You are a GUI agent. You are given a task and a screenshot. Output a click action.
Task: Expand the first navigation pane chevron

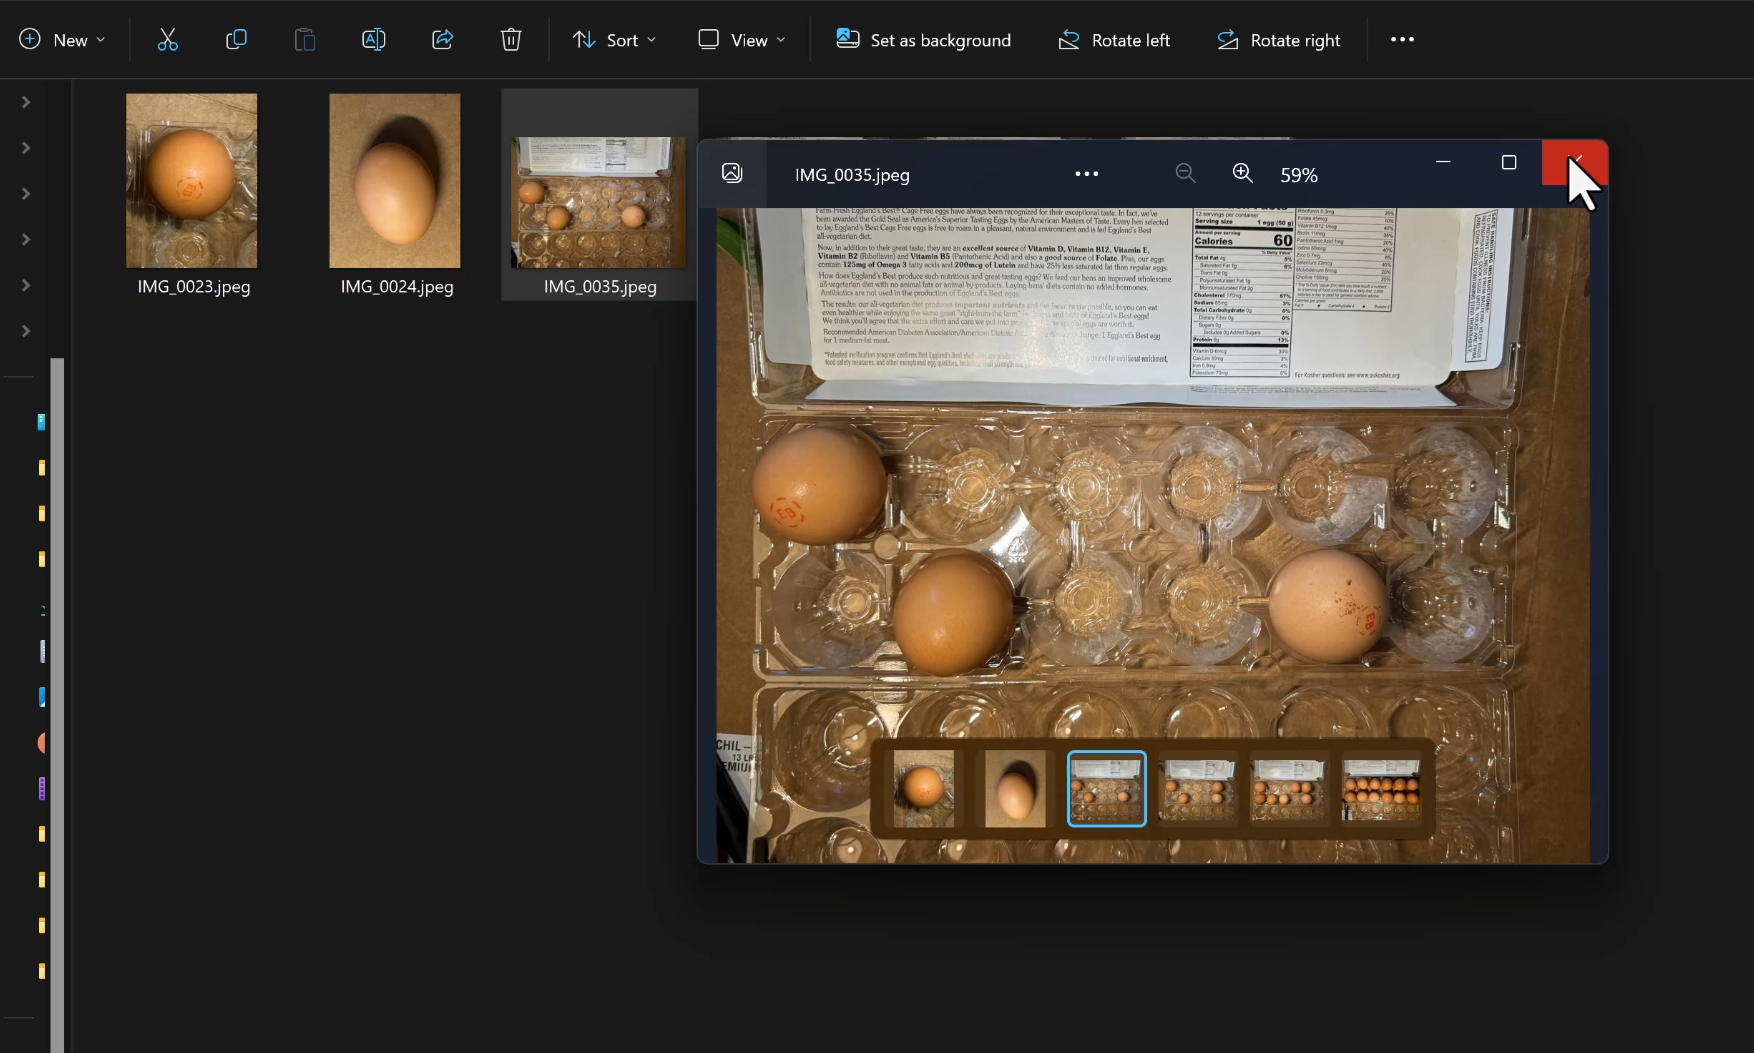click(x=26, y=102)
